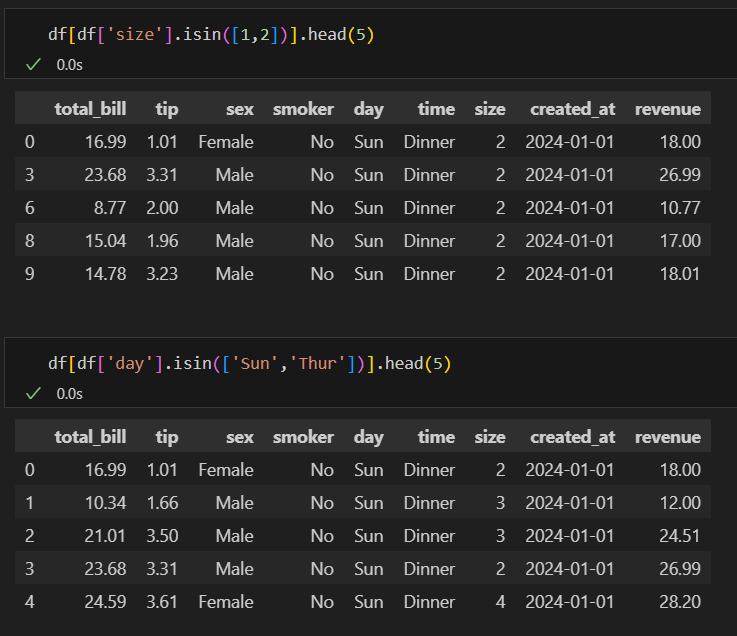Image resolution: width=737 pixels, height=636 pixels.
Task: Click the time header in the day filter output
Action: tap(436, 437)
